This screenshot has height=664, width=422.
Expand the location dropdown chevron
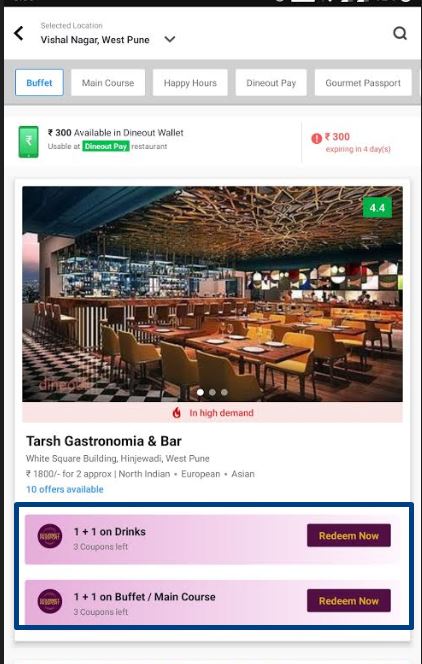(170, 39)
